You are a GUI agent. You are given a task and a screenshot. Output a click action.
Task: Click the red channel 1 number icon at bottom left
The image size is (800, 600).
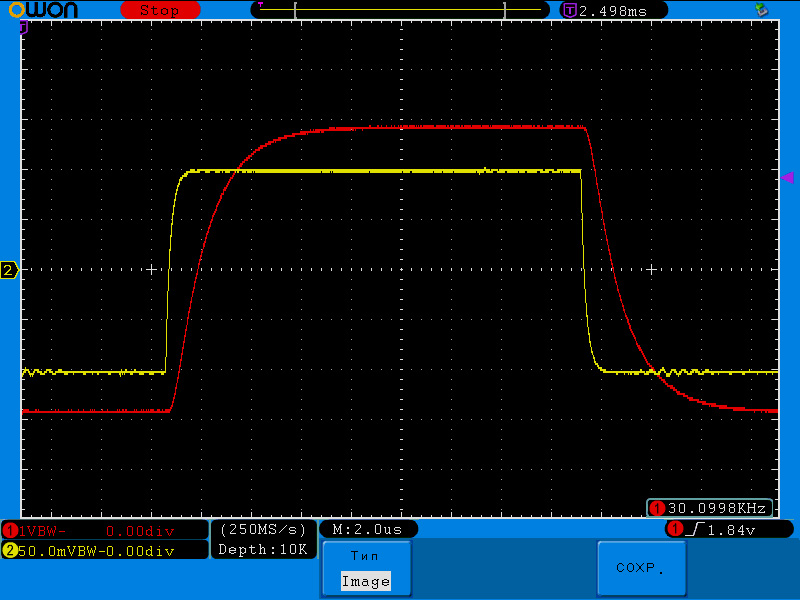tap(9, 531)
